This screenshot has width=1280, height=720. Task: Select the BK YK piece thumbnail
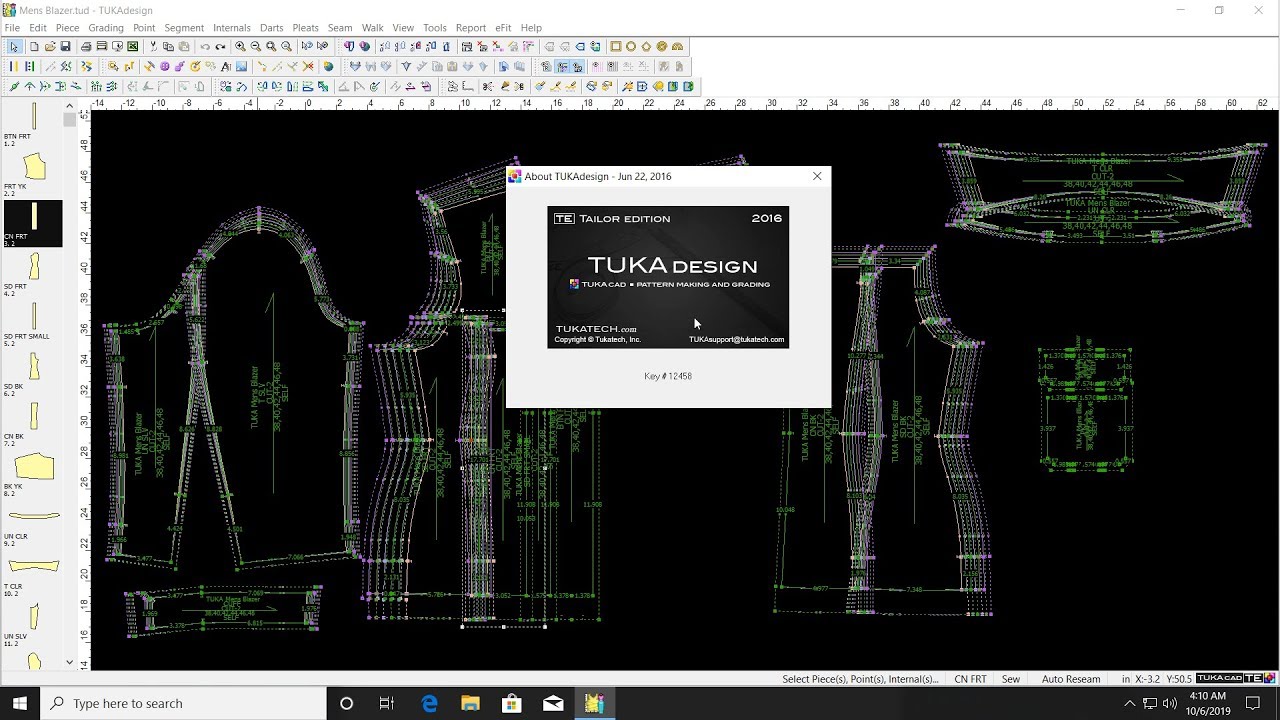34,466
